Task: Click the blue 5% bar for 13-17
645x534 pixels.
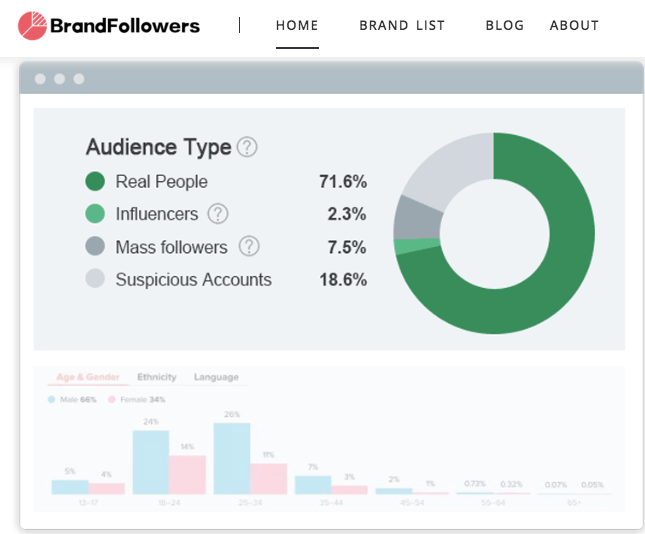Action: point(70,487)
